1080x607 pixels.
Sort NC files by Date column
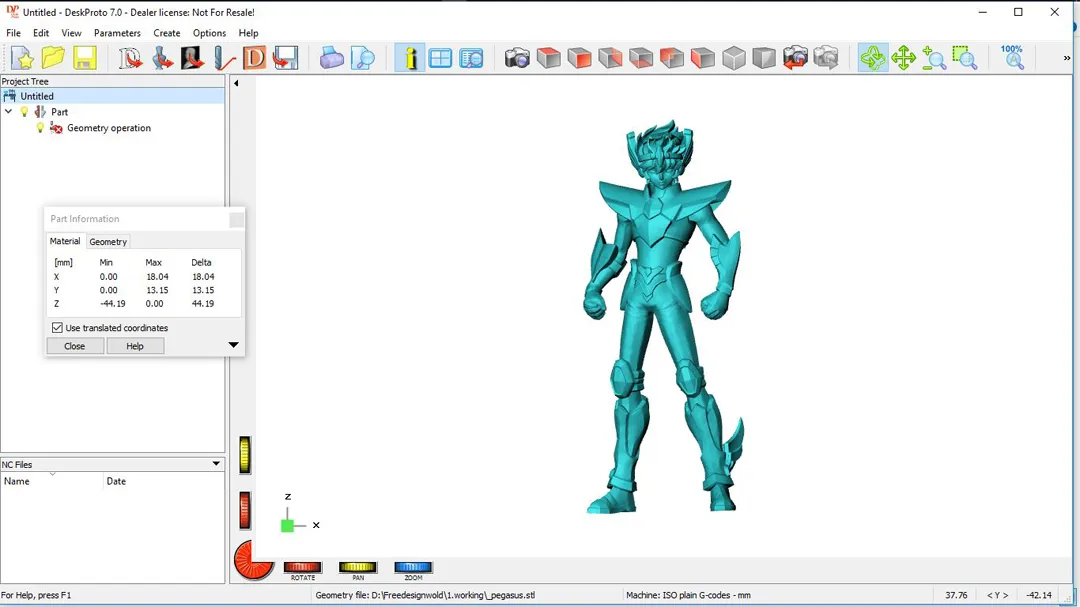[x=164, y=482]
